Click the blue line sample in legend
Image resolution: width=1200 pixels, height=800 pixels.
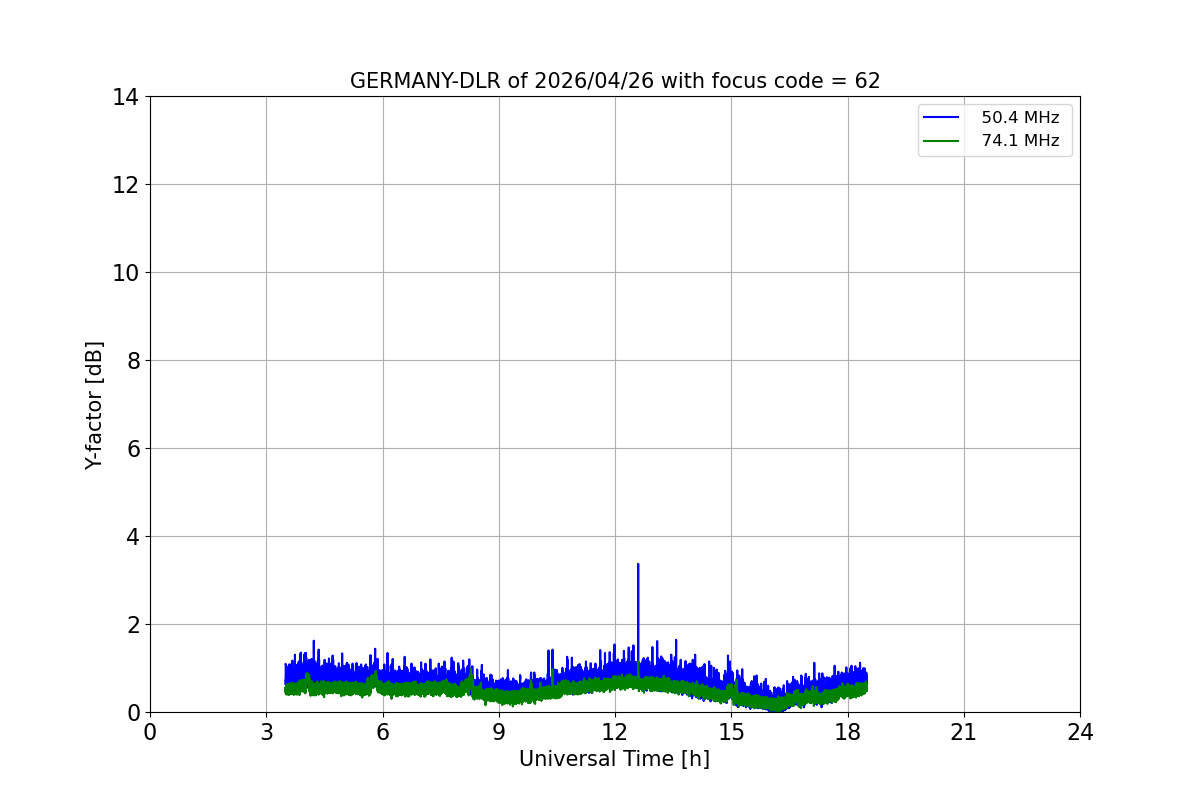click(x=943, y=118)
